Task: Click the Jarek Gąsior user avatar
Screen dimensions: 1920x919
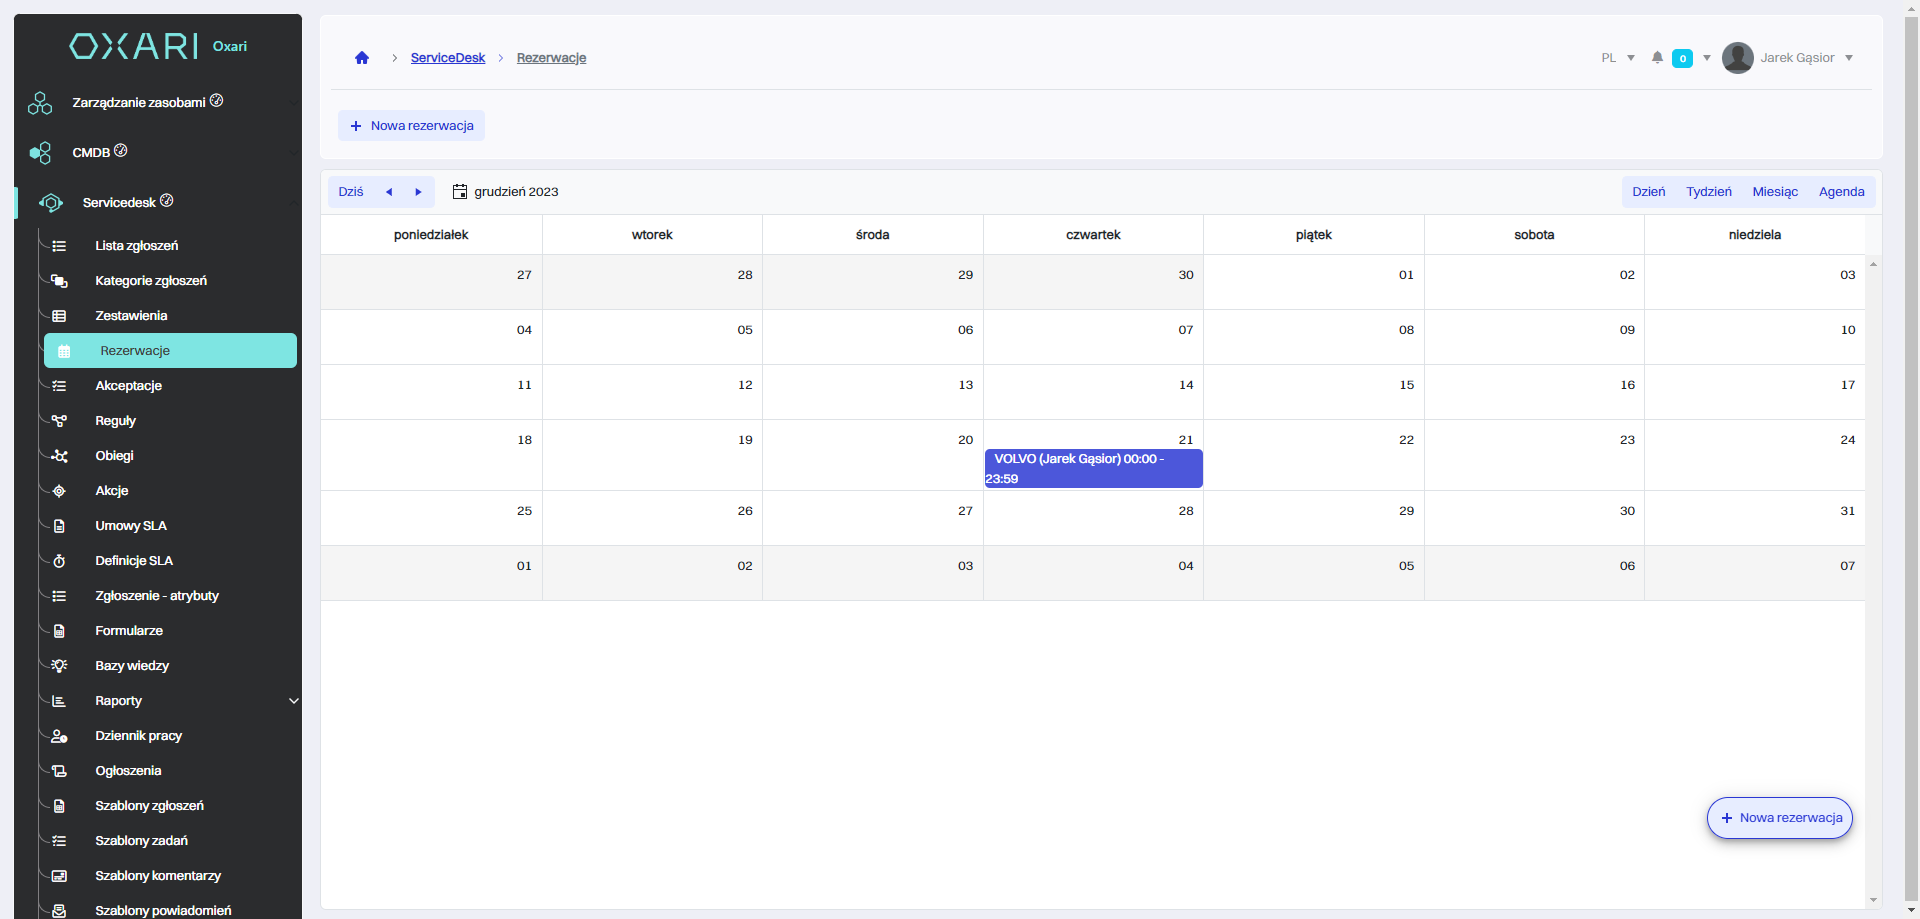Action: click(x=1737, y=58)
